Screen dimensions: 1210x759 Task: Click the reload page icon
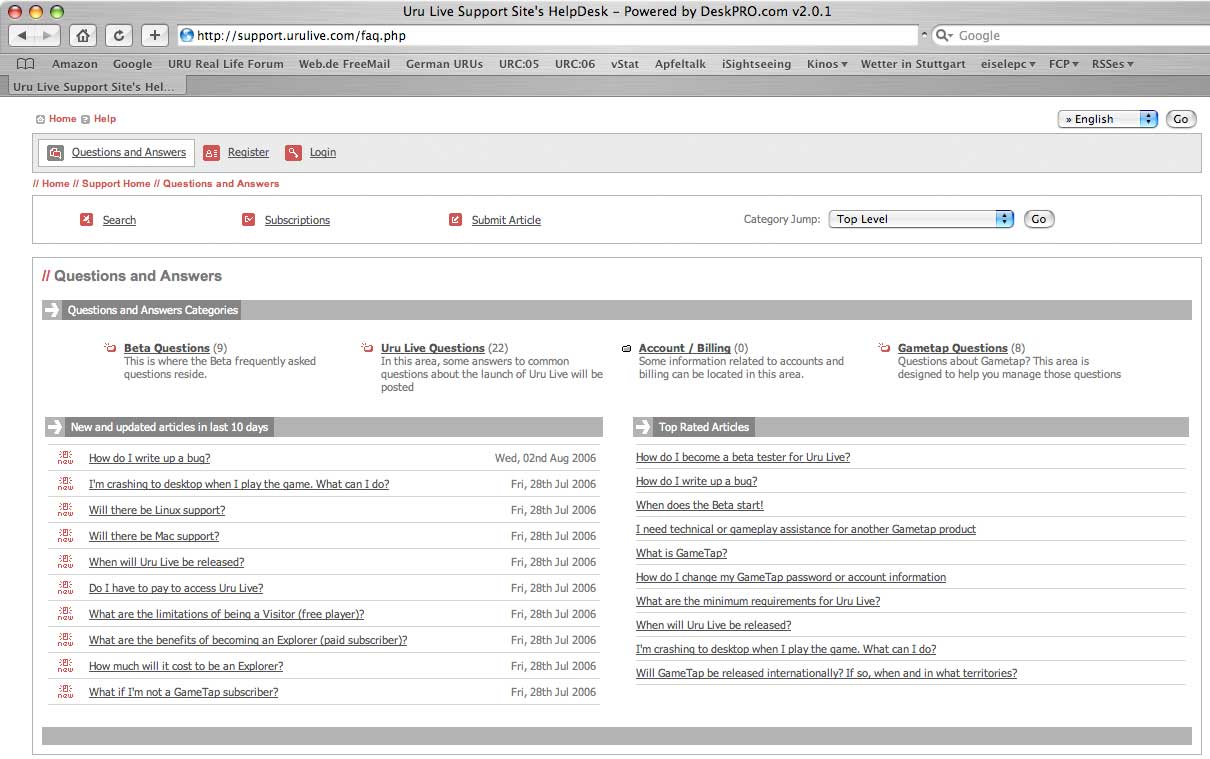pyautogui.click(x=118, y=35)
